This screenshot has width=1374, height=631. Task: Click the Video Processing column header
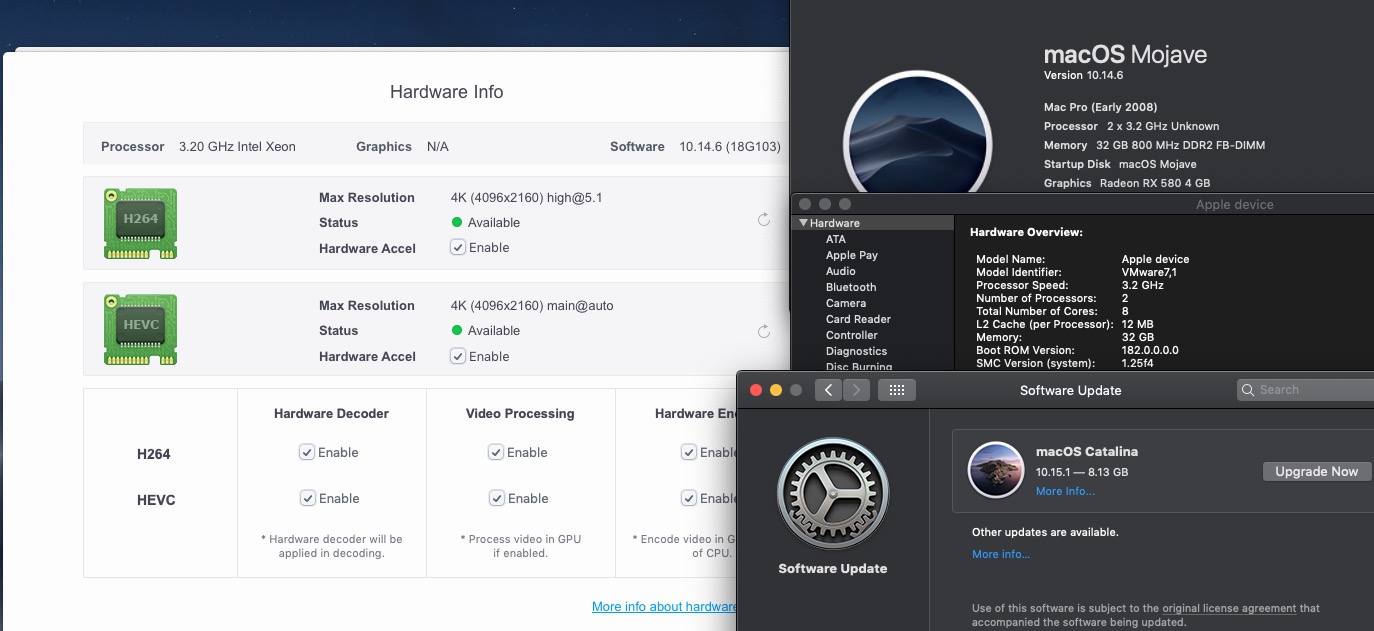[520, 413]
